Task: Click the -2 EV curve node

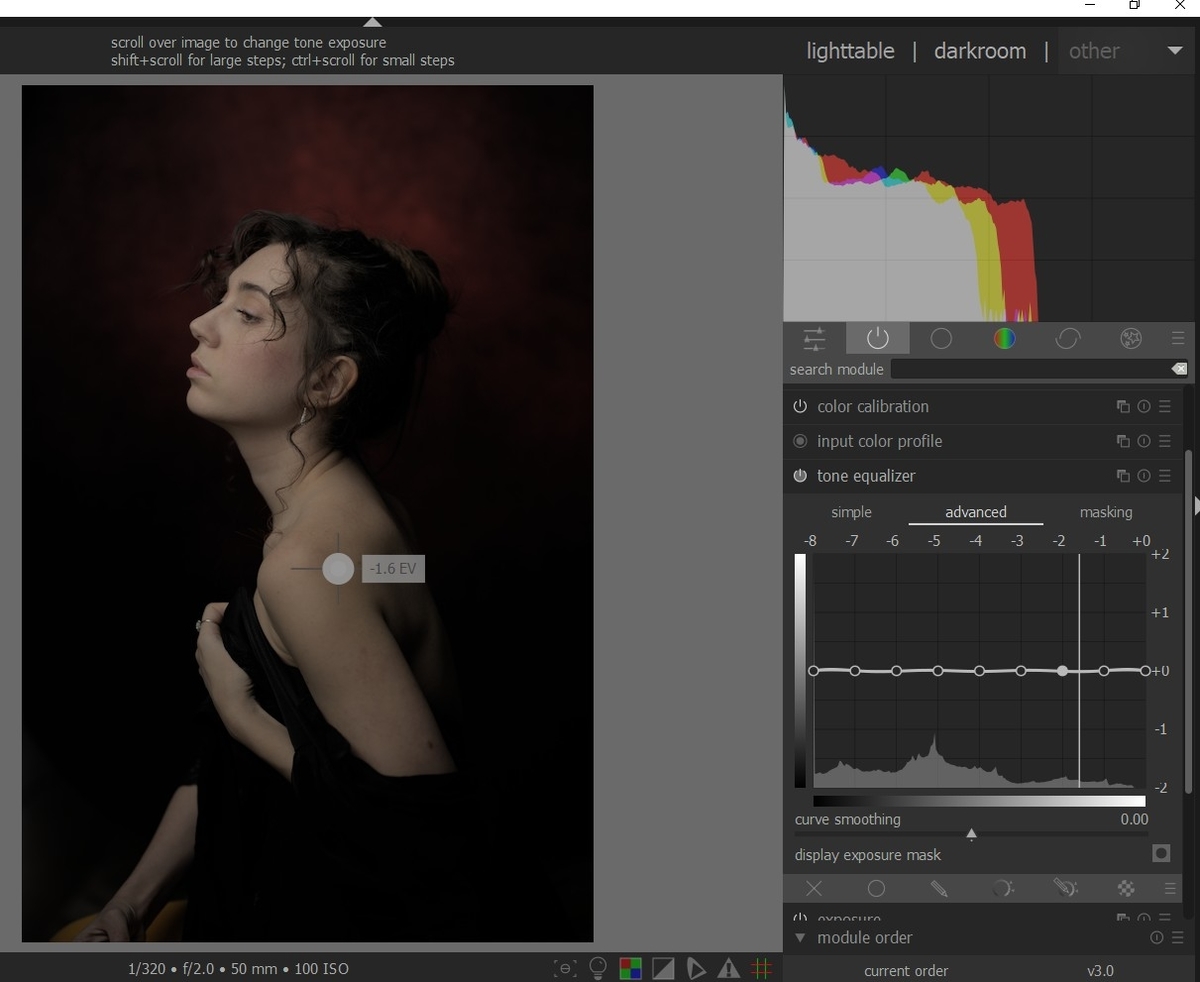Action: point(1062,671)
